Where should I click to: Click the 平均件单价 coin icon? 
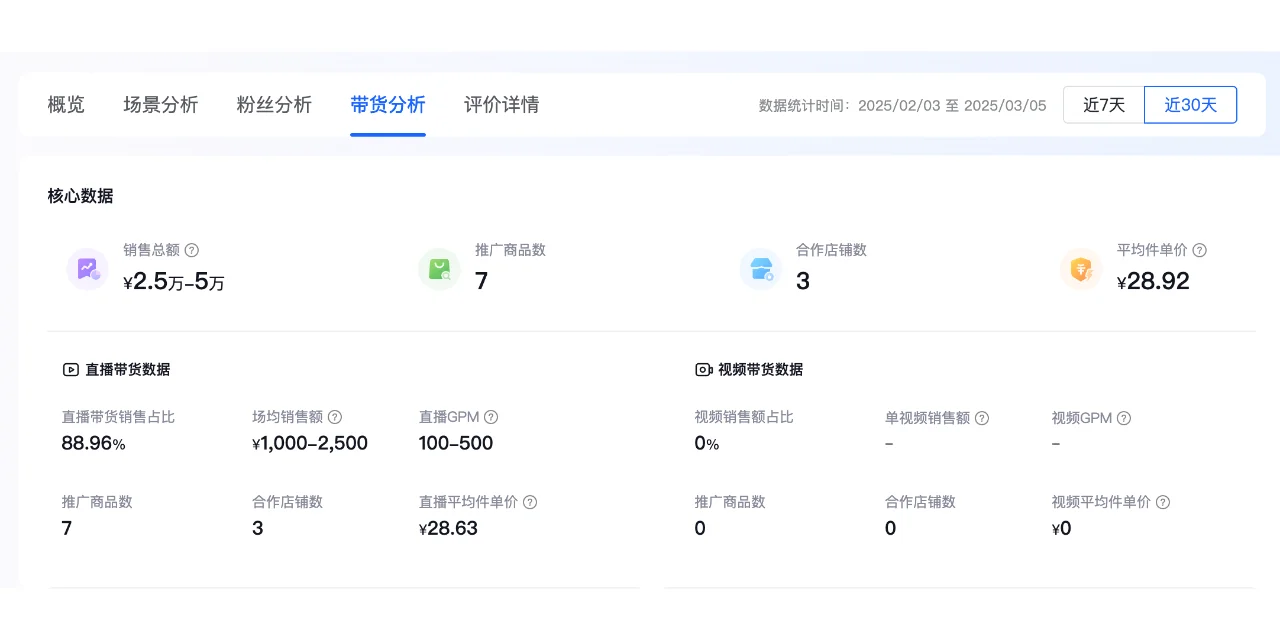coord(1081,268)
